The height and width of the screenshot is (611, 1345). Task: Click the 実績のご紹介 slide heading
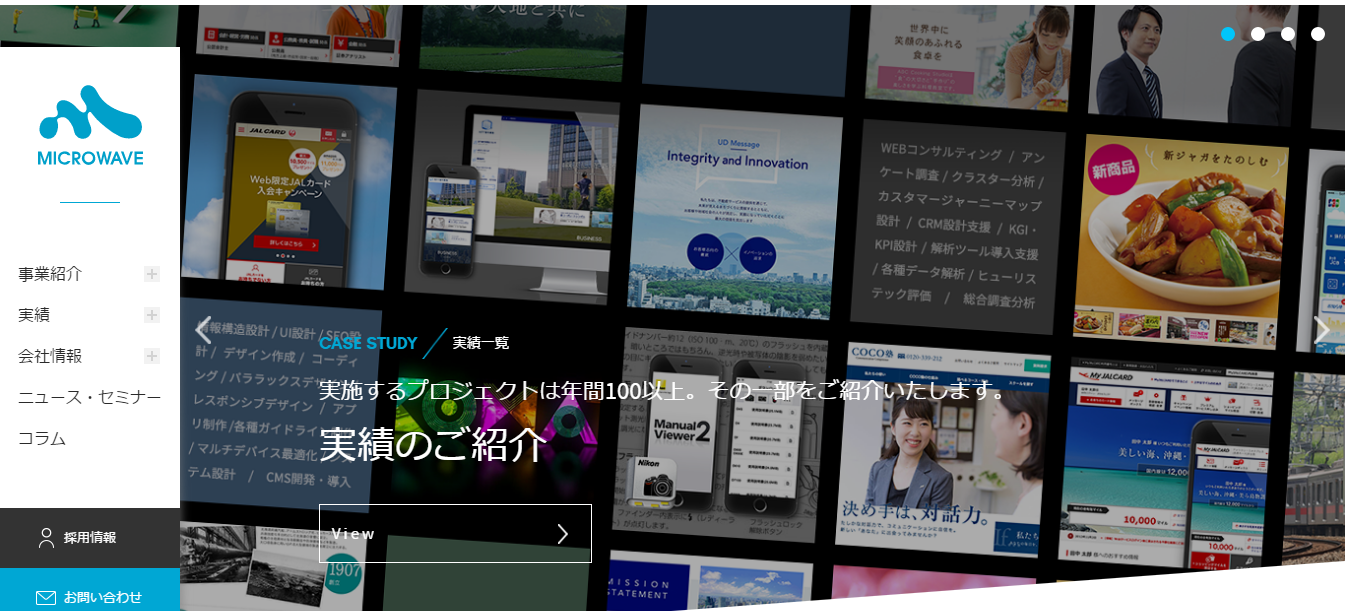(433, 444)
